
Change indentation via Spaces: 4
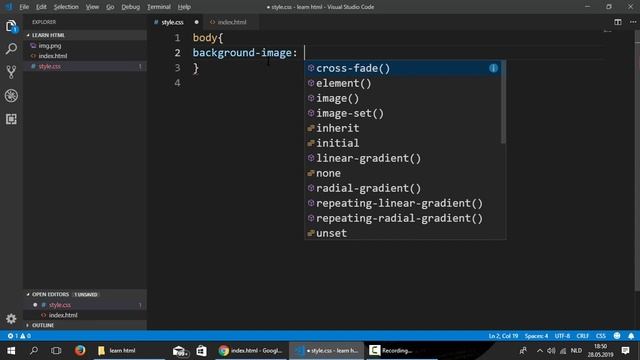point(536,336)
